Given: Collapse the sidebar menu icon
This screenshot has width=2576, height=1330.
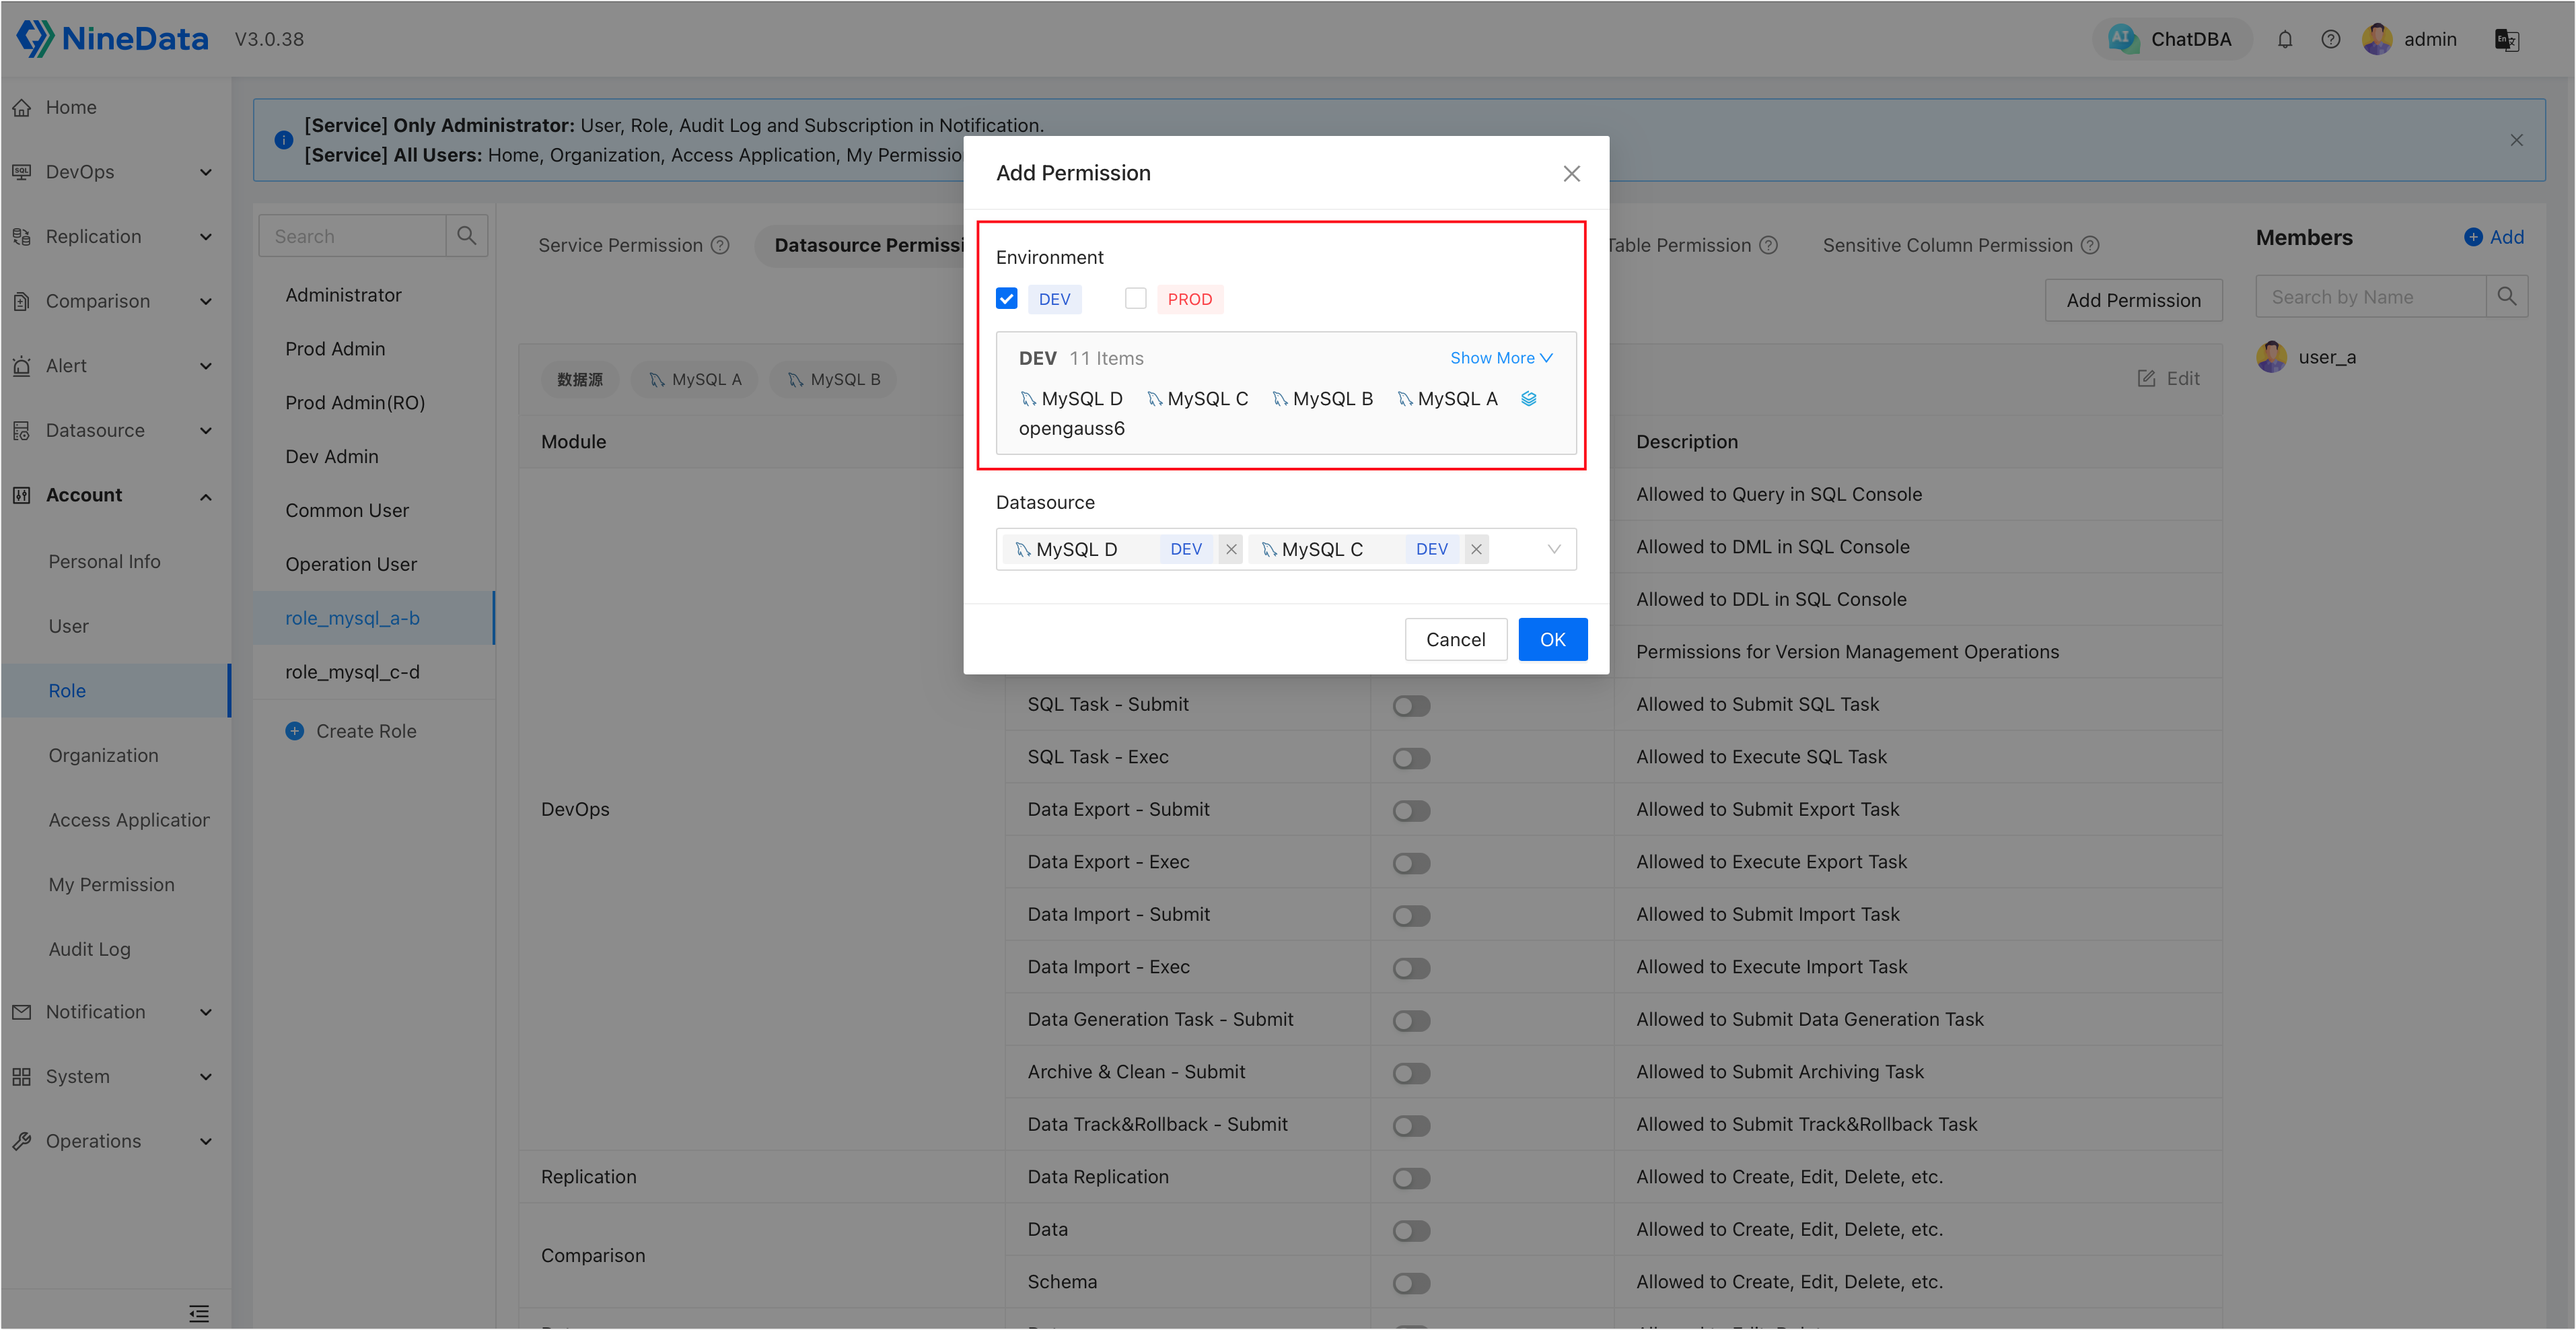Looking at the screenshot, I should [199, 1313].
